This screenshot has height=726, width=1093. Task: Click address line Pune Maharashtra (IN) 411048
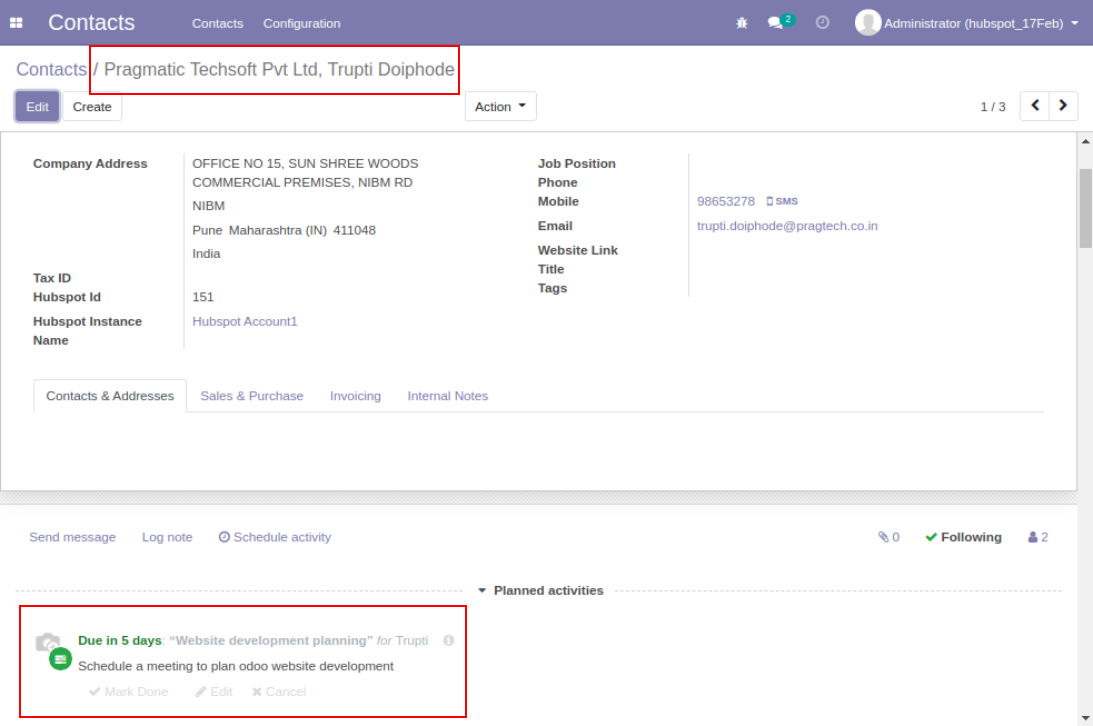coord(284,230)
